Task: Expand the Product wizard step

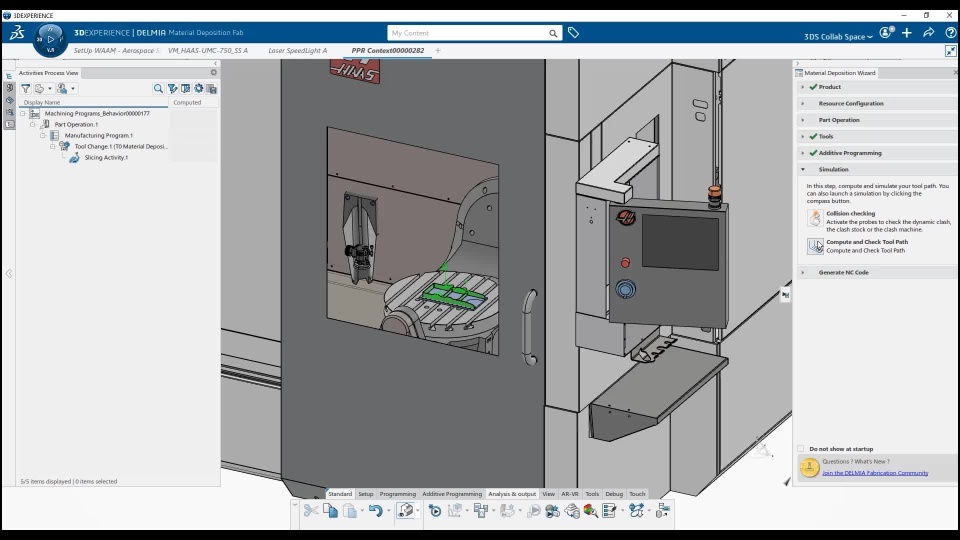Action: [803, 87]
